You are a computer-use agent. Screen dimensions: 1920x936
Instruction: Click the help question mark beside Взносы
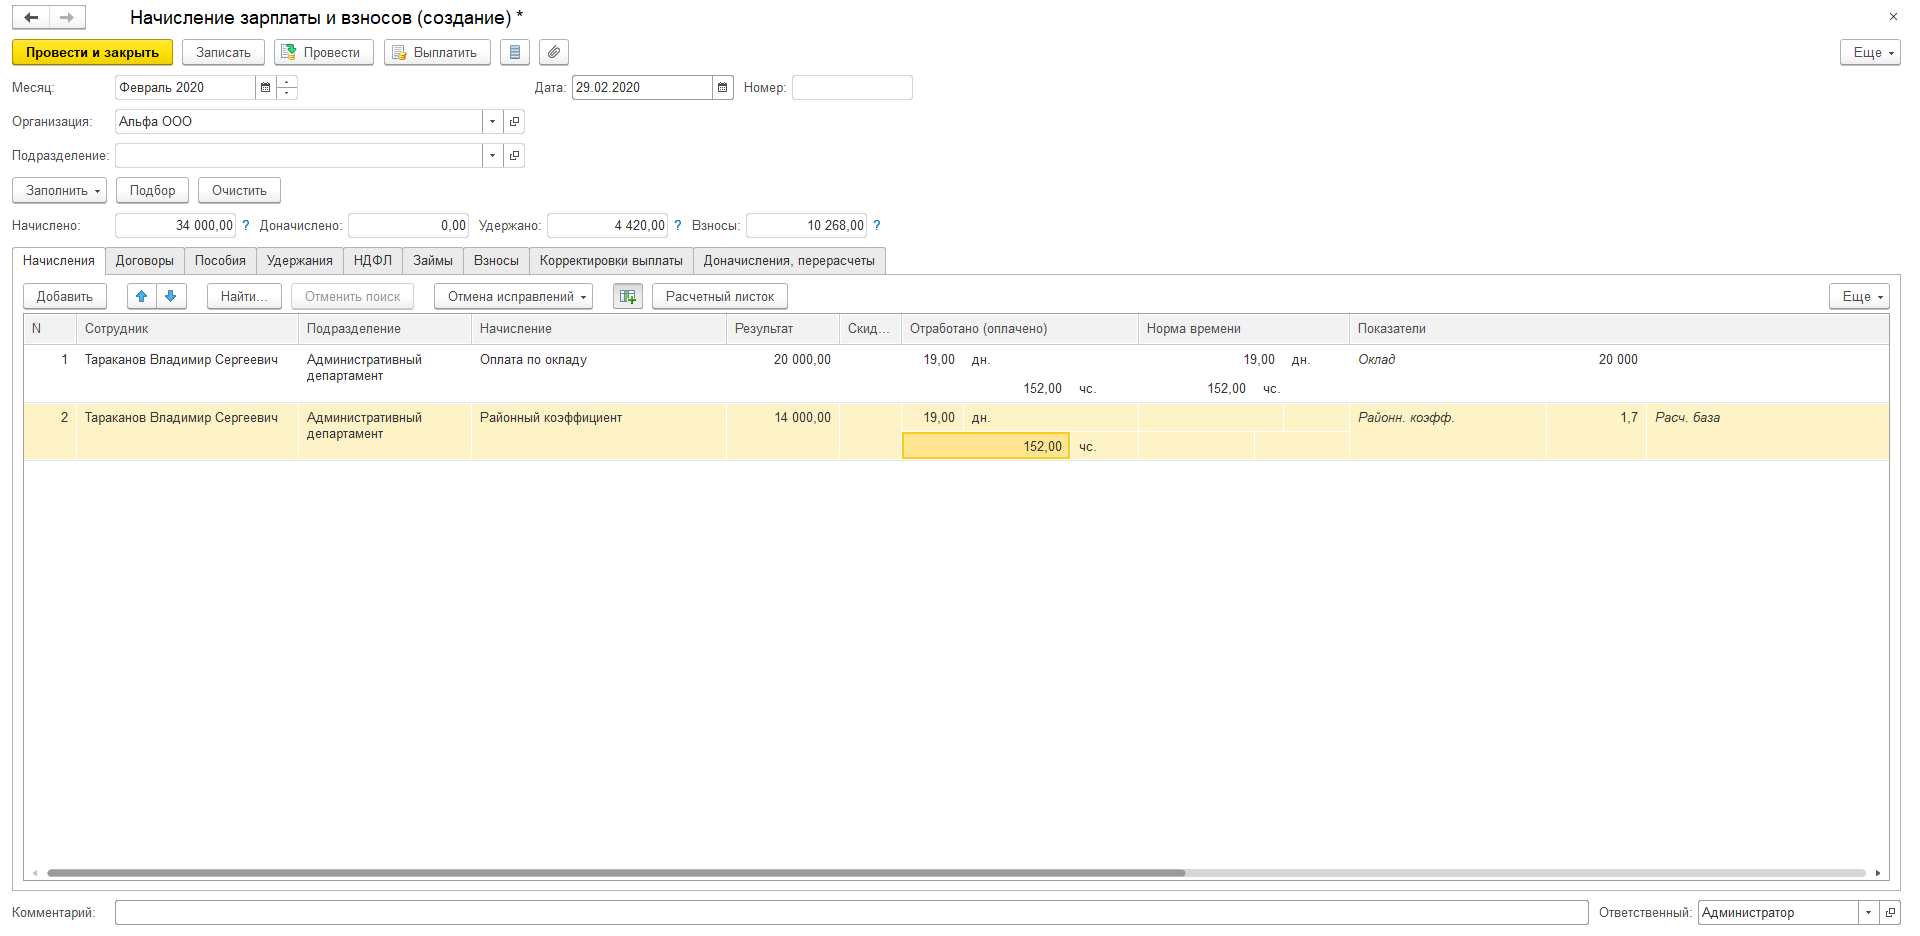coord(877,226)
